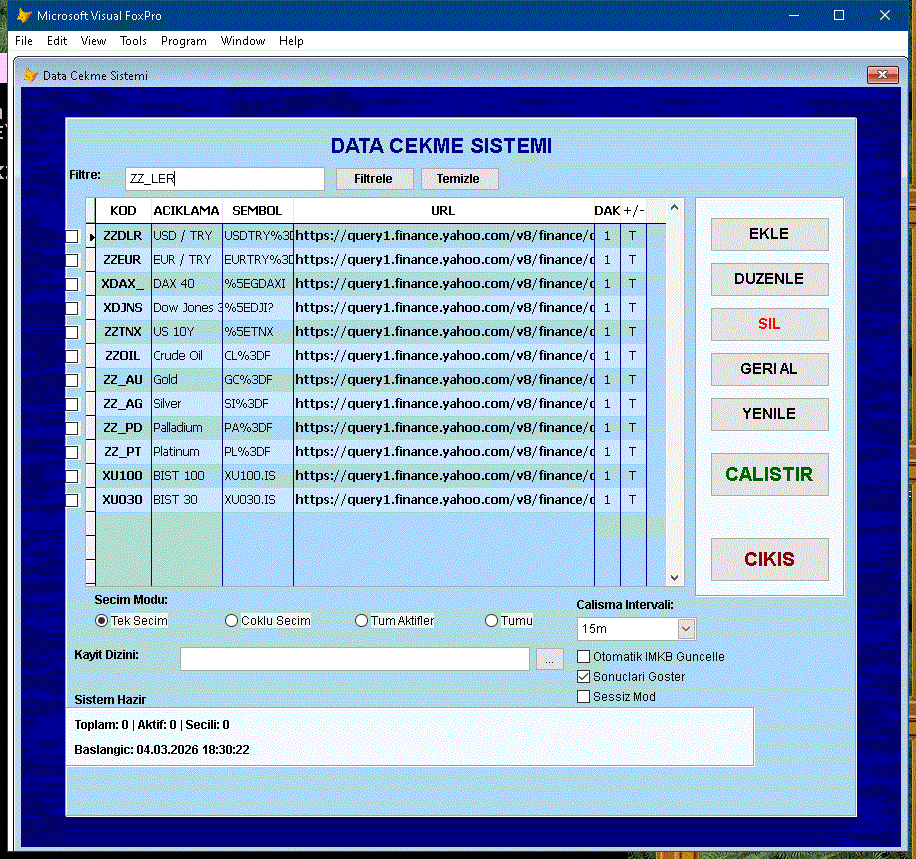Enable the Otomatik IMKB Guncelle checkbox
The height and width of the screenshot is (859, 916).
[x=584, y=657]
